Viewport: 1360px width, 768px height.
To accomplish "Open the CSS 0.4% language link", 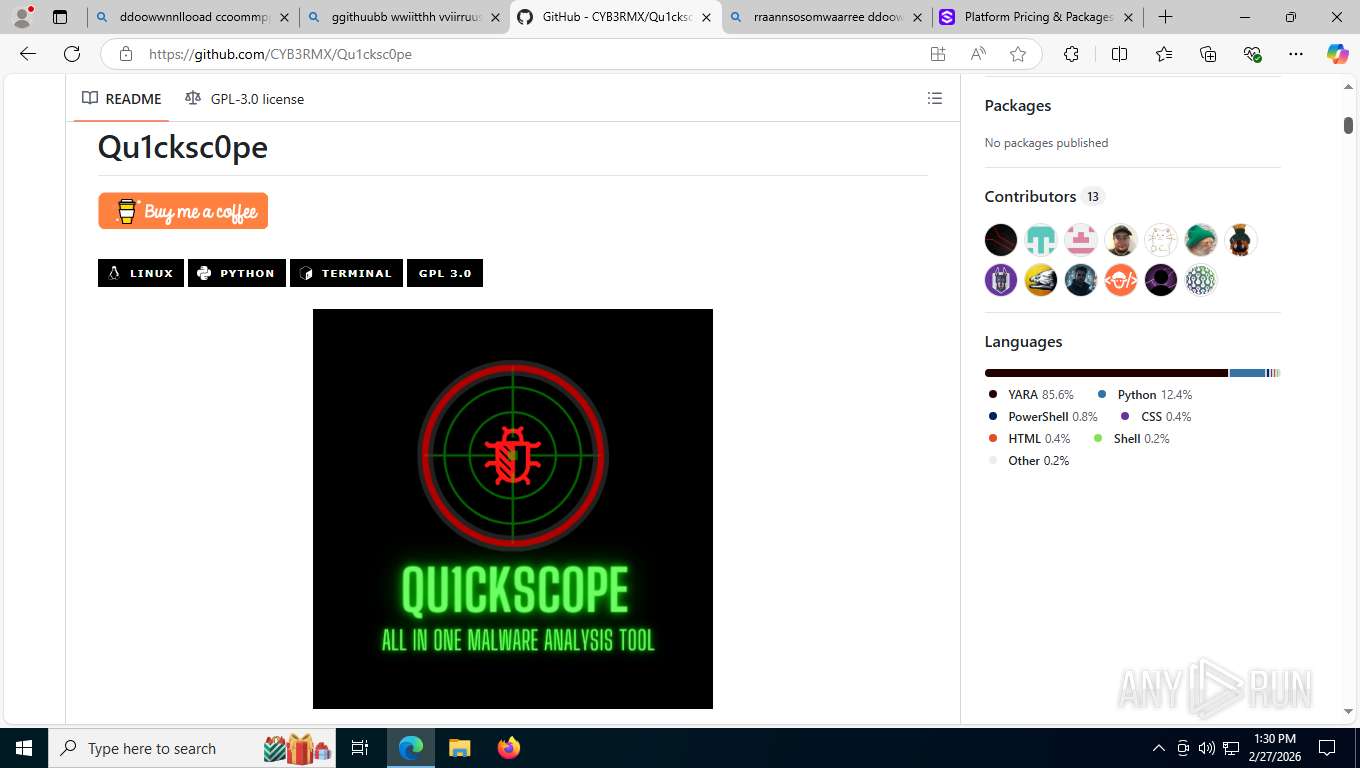I will (x=1155, y=417).
